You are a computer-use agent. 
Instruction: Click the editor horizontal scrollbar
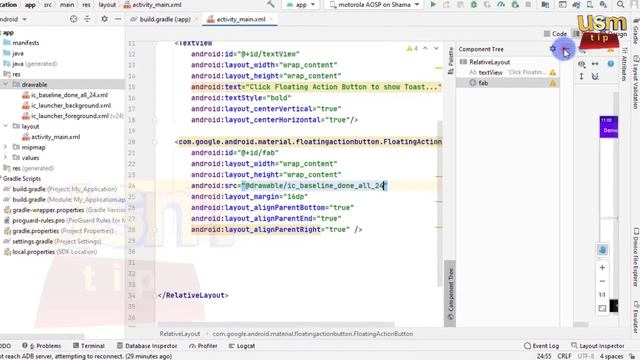coord(276,325)
